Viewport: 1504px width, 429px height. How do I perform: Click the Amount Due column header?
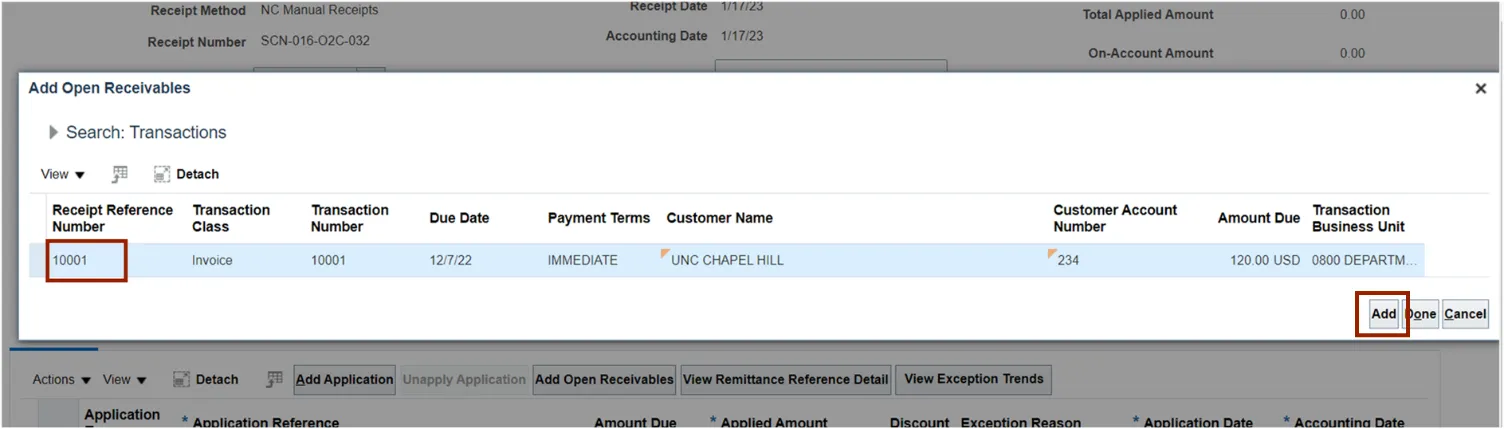click(1258, 218)
